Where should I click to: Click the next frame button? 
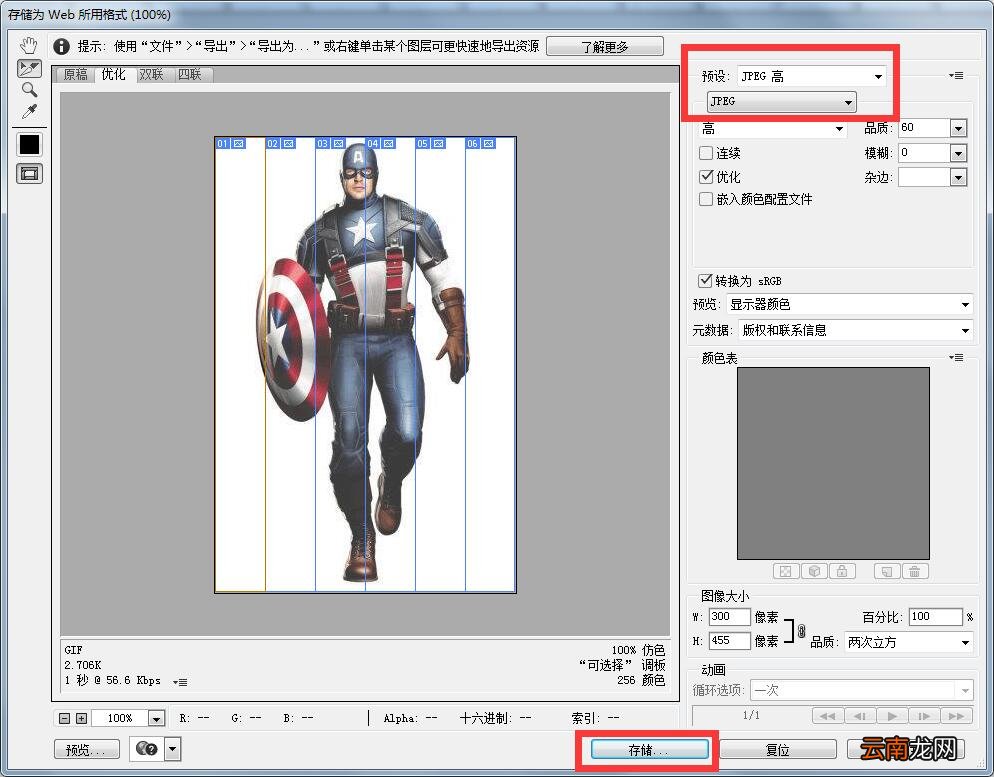point(924,716)
